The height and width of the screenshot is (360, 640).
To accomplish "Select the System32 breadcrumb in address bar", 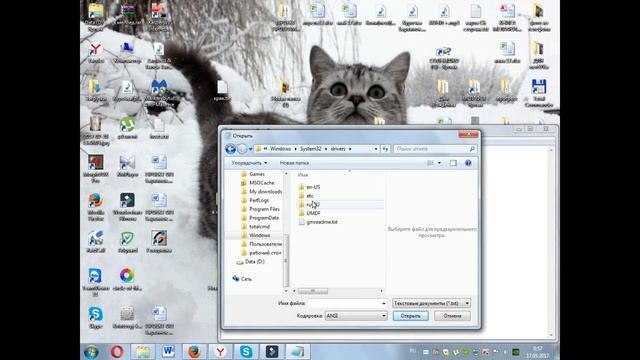I will point(311,149).
